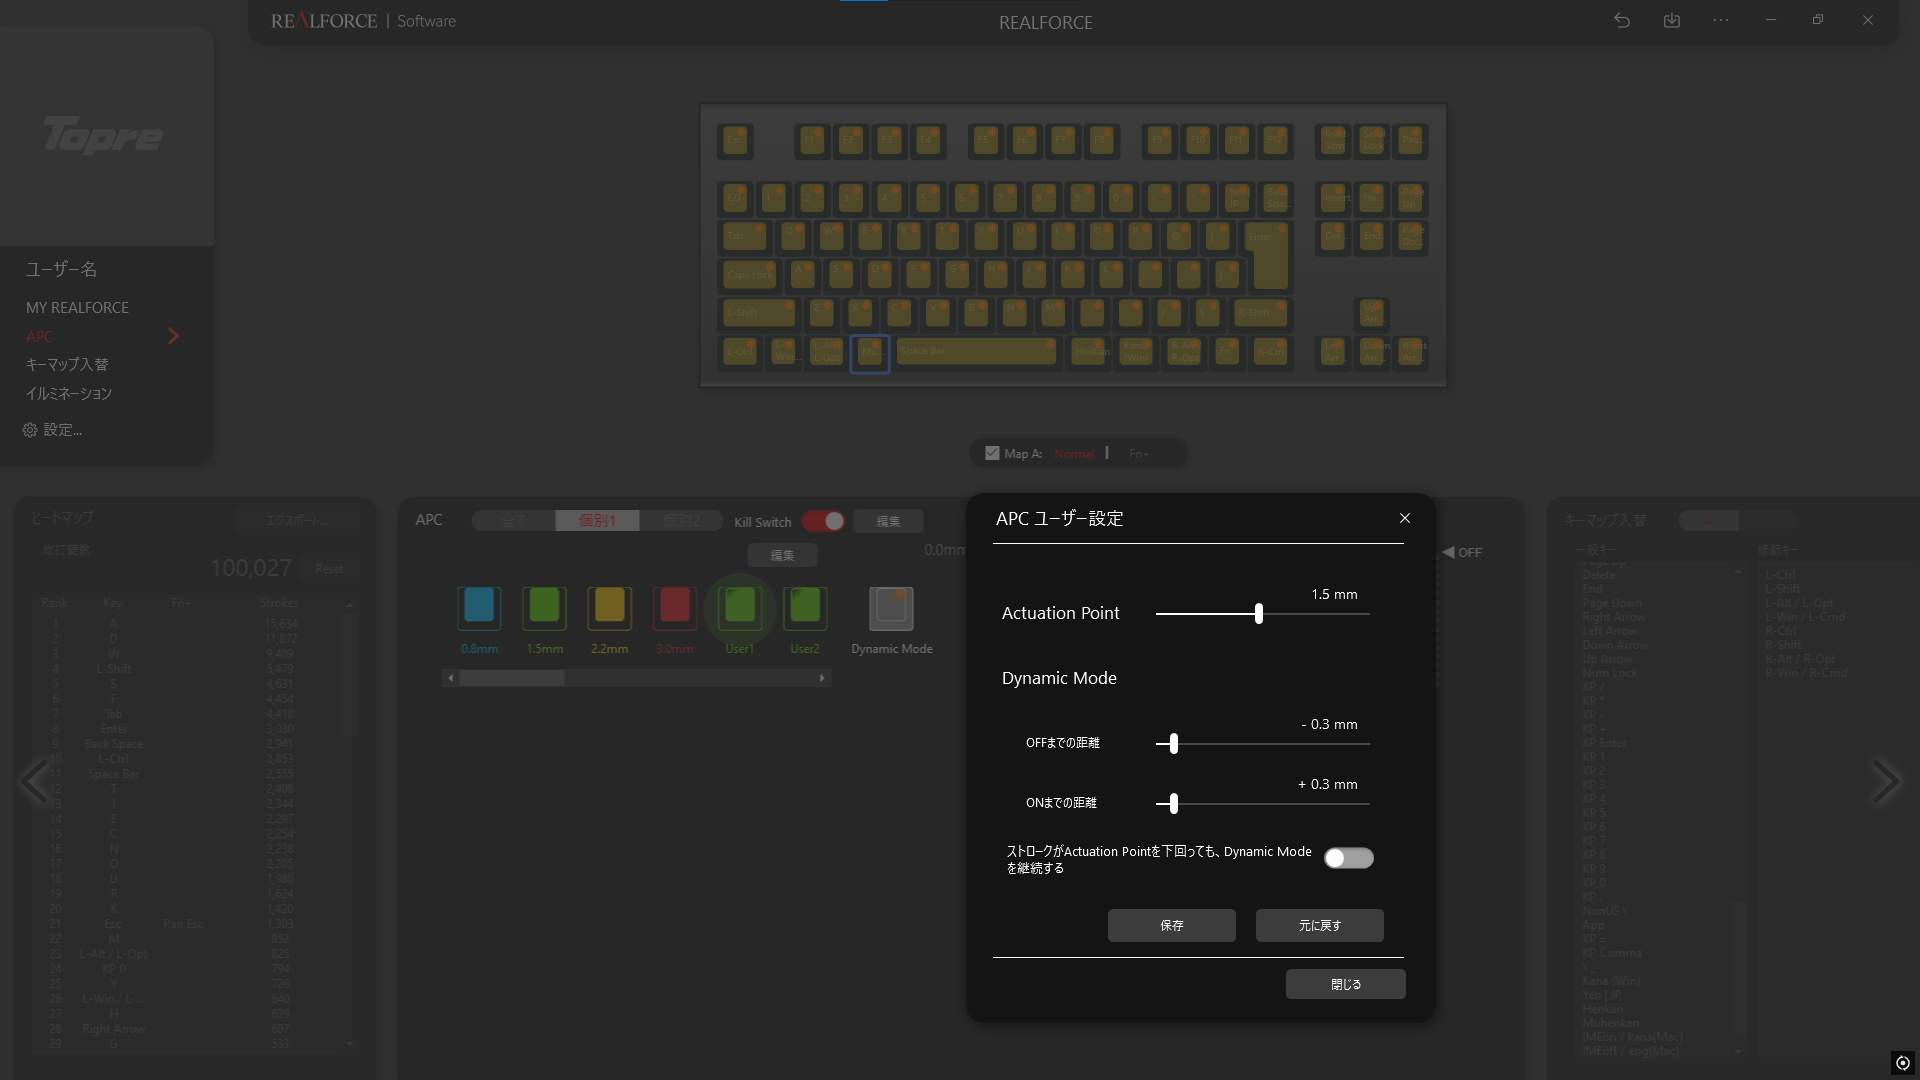
Task: Click the undo arrow icon in title bar
Action: (x=1622, y=21)
